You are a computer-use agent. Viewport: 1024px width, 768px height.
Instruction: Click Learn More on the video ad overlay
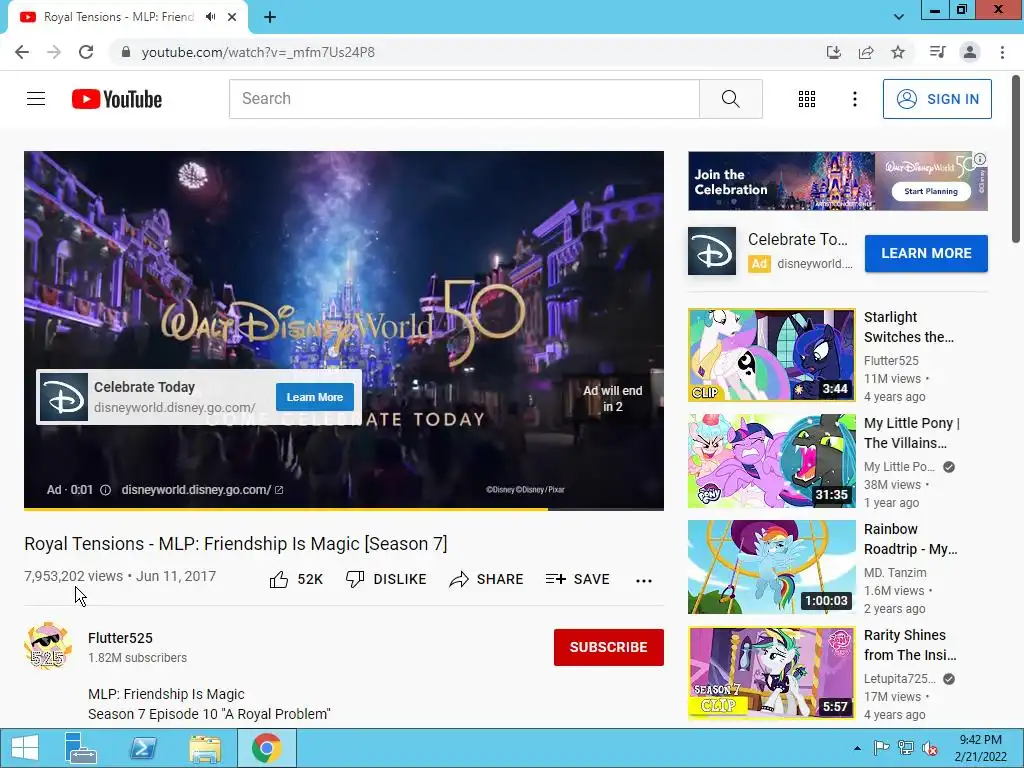[x=315, y=397]
